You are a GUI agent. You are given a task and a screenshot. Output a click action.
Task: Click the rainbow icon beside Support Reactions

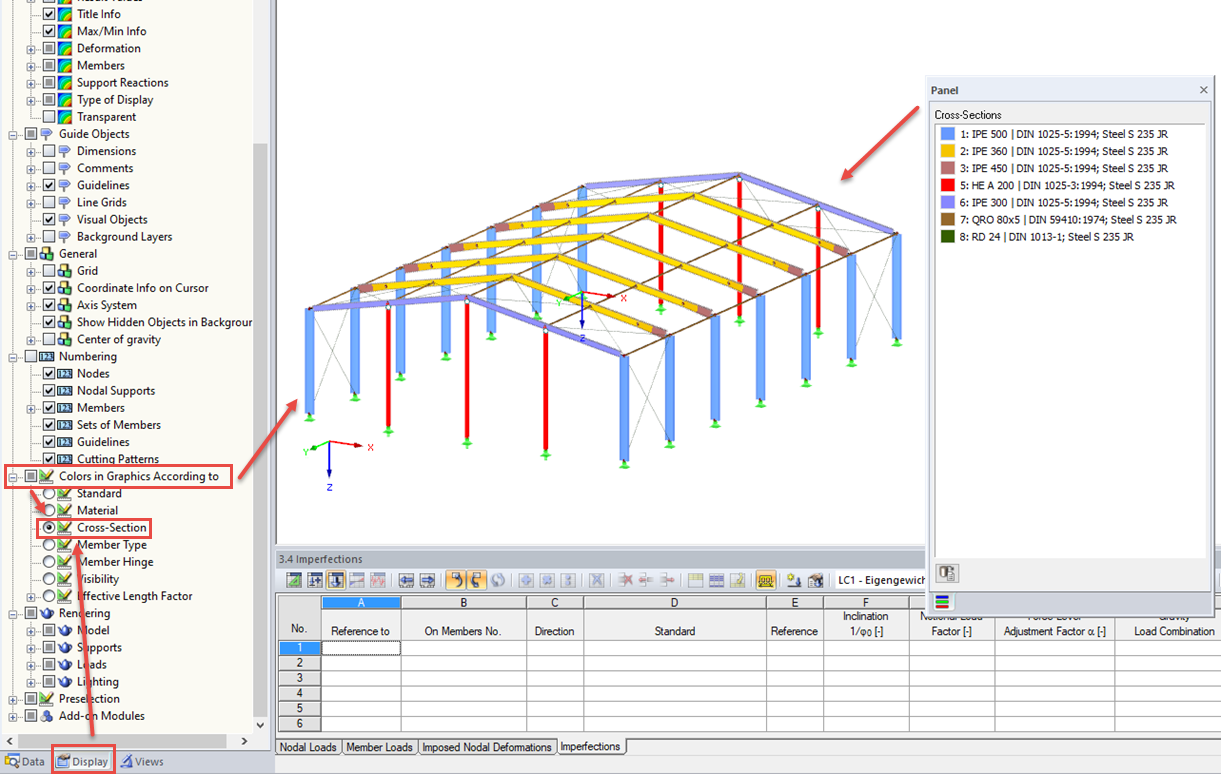[66, 82]
